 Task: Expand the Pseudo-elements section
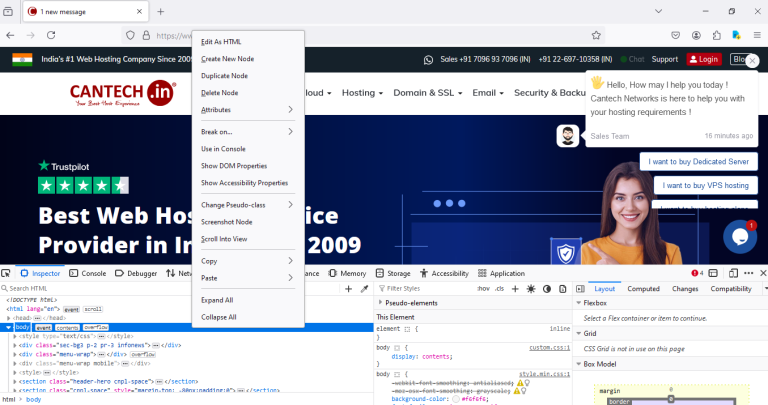[381, 302]
